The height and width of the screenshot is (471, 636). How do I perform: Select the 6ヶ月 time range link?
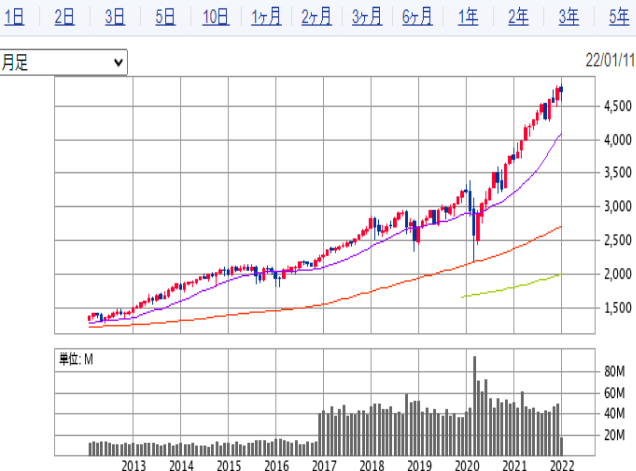coord(417,17)
